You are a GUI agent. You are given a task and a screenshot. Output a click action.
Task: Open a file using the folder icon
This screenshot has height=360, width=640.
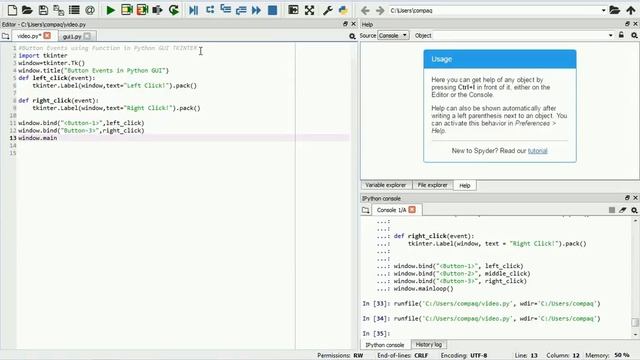tap(27, 10)
